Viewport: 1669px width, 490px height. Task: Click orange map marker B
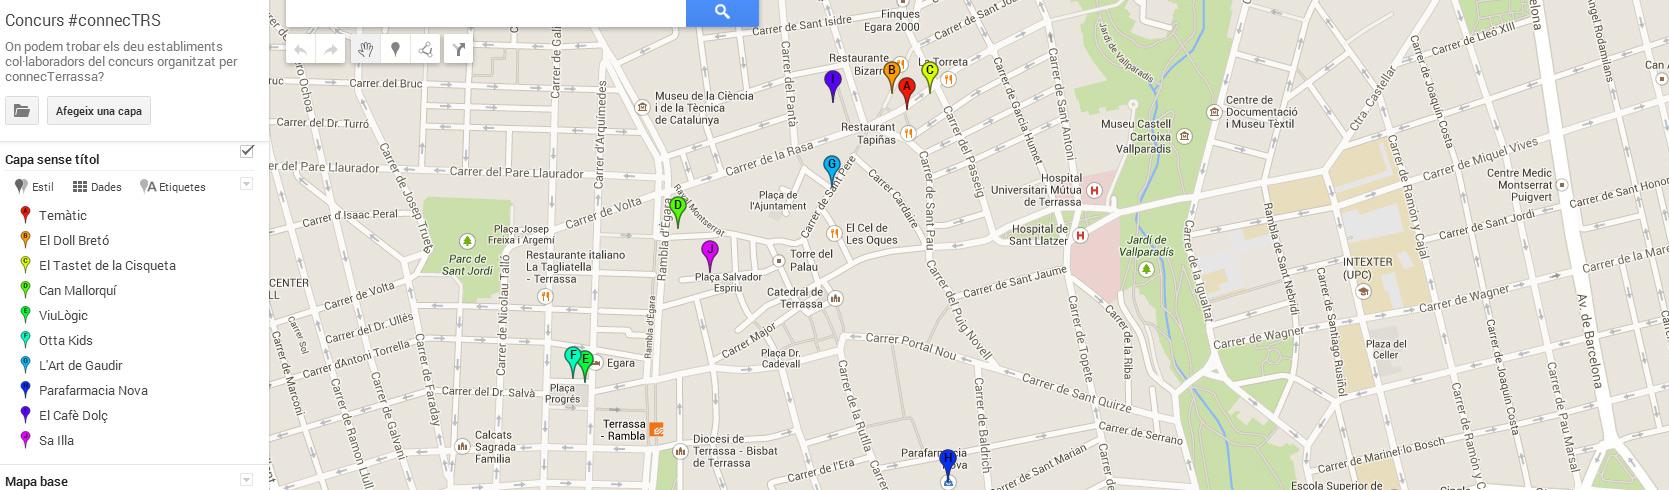pyautogui.click(x=892, y=76)
